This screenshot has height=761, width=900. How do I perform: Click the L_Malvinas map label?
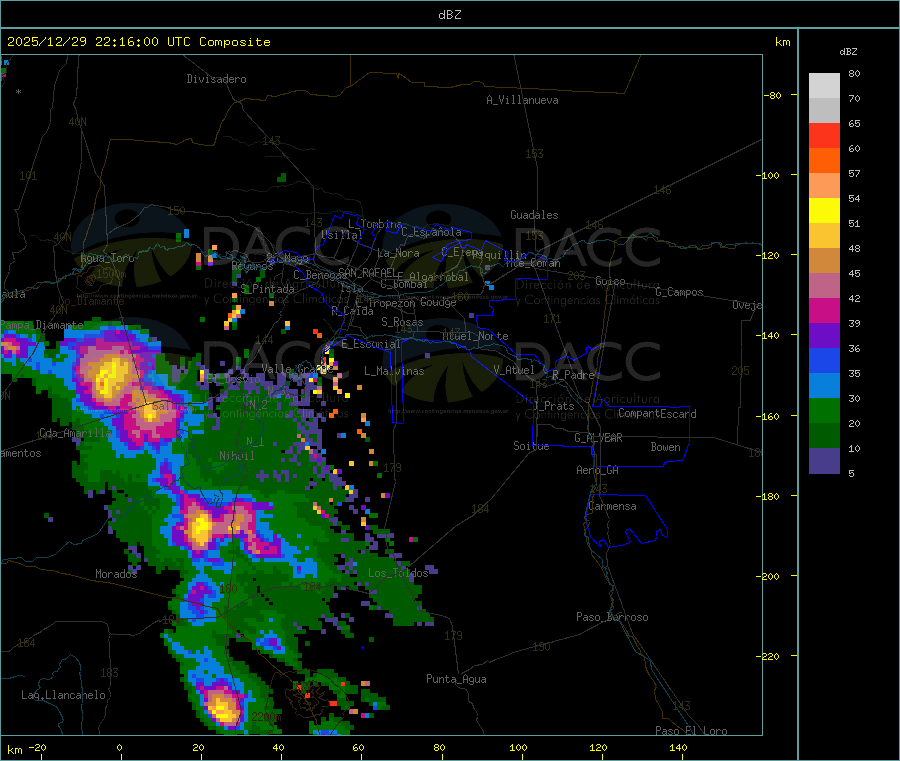click(x=394, y=371)
